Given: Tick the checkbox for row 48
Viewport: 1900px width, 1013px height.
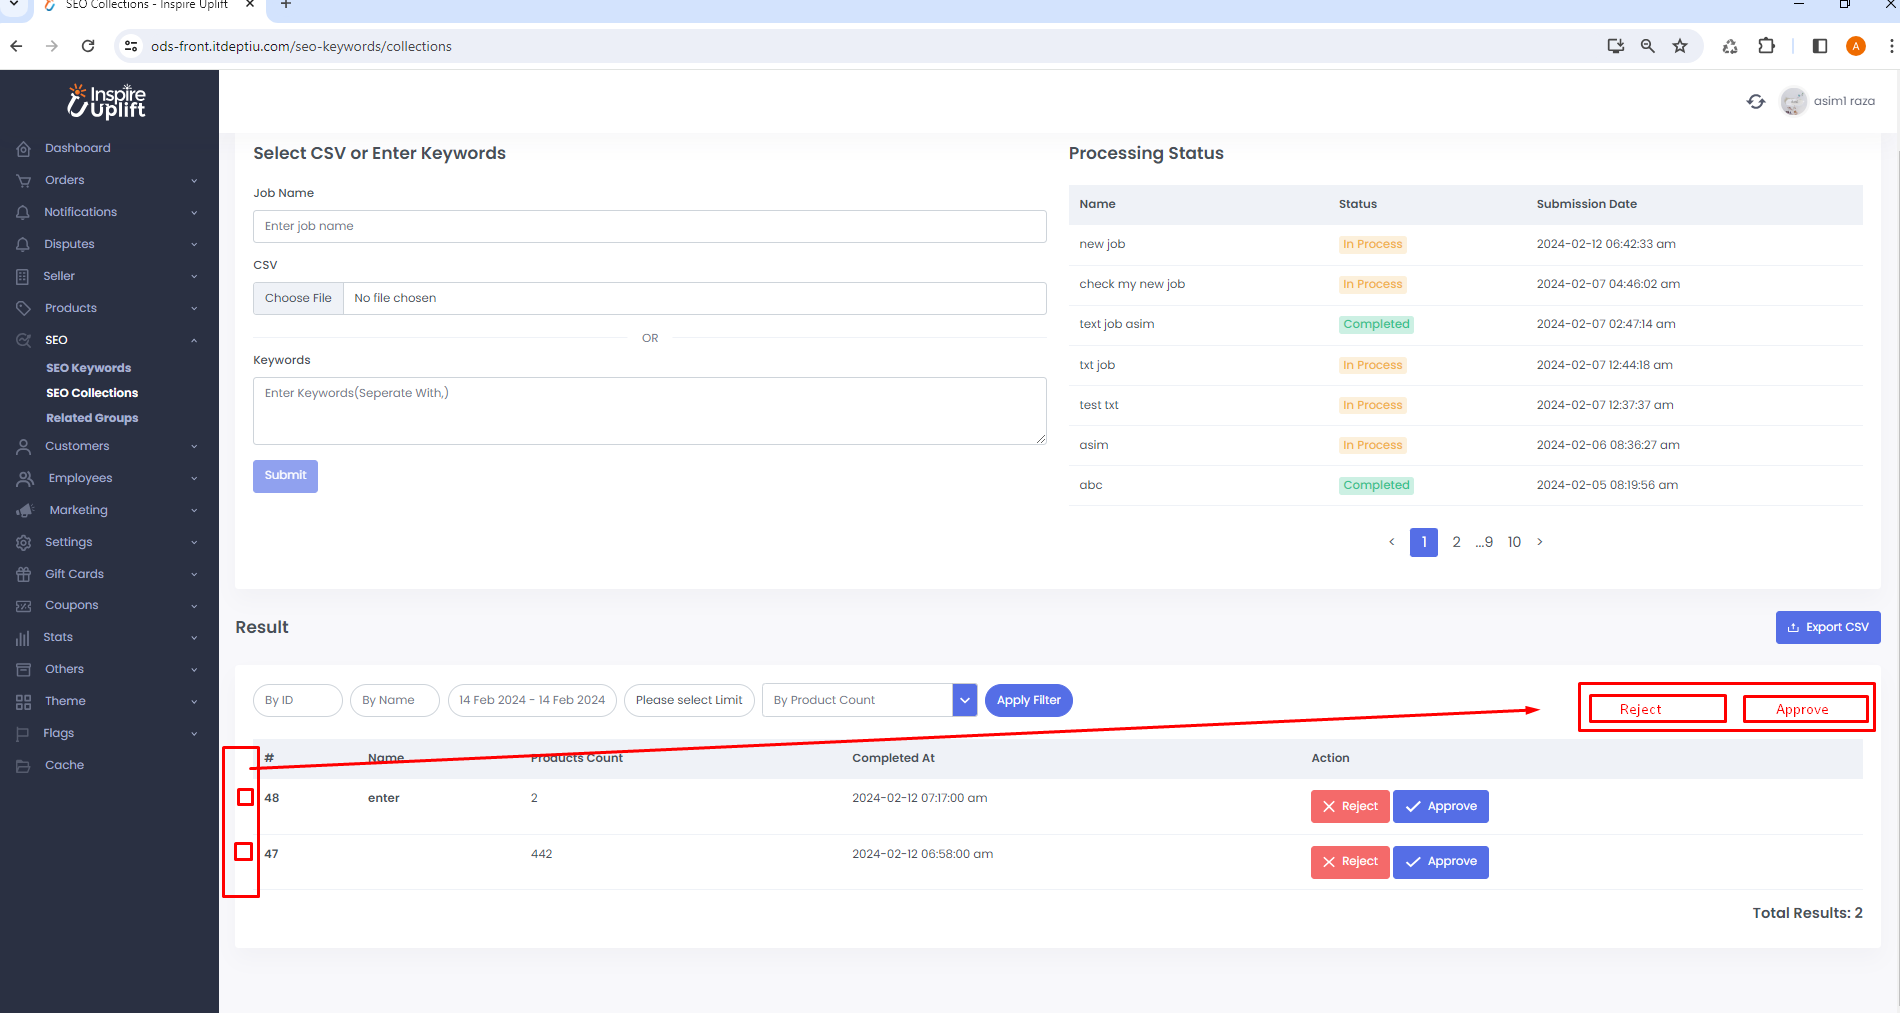Looking at the screenshot, I should coord(245,797).
